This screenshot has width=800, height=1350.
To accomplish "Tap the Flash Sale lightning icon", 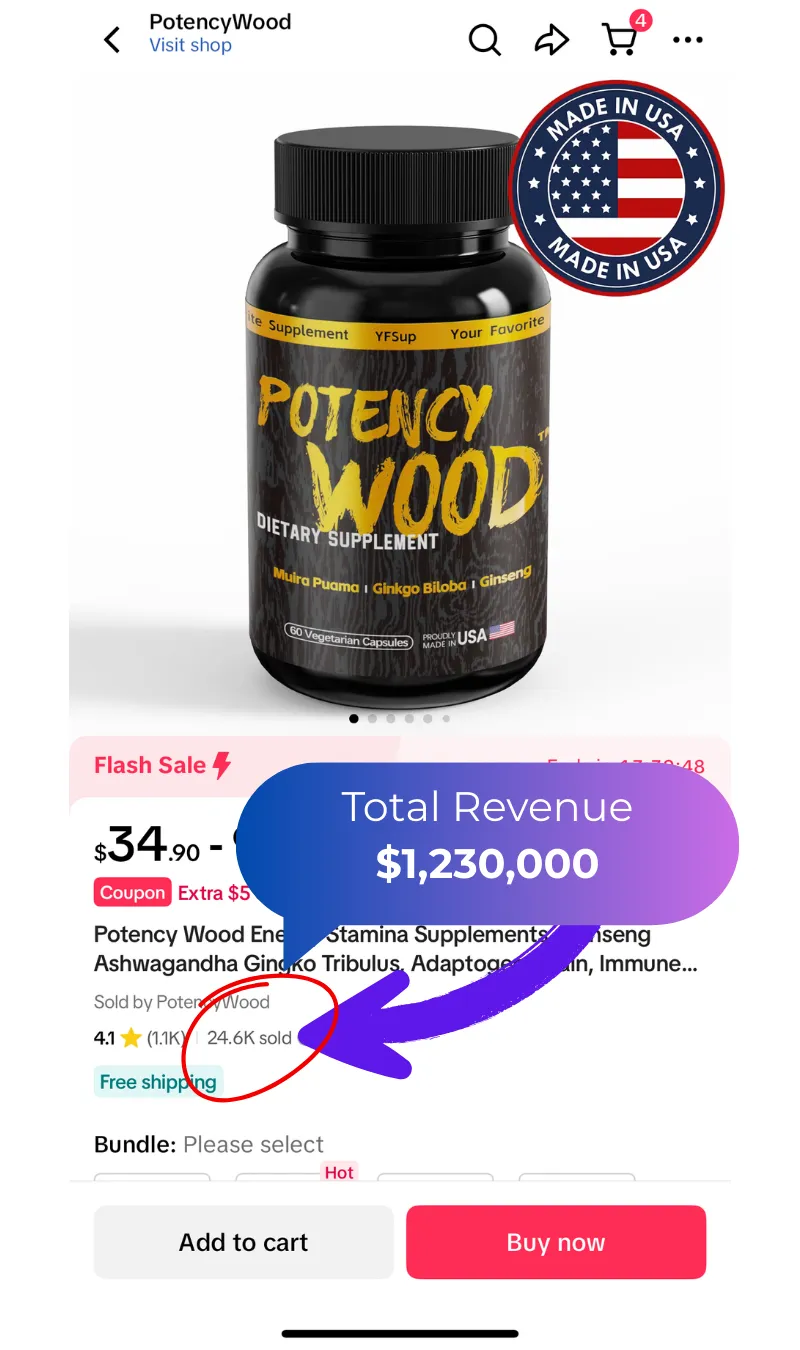I will tap(222, 766).
